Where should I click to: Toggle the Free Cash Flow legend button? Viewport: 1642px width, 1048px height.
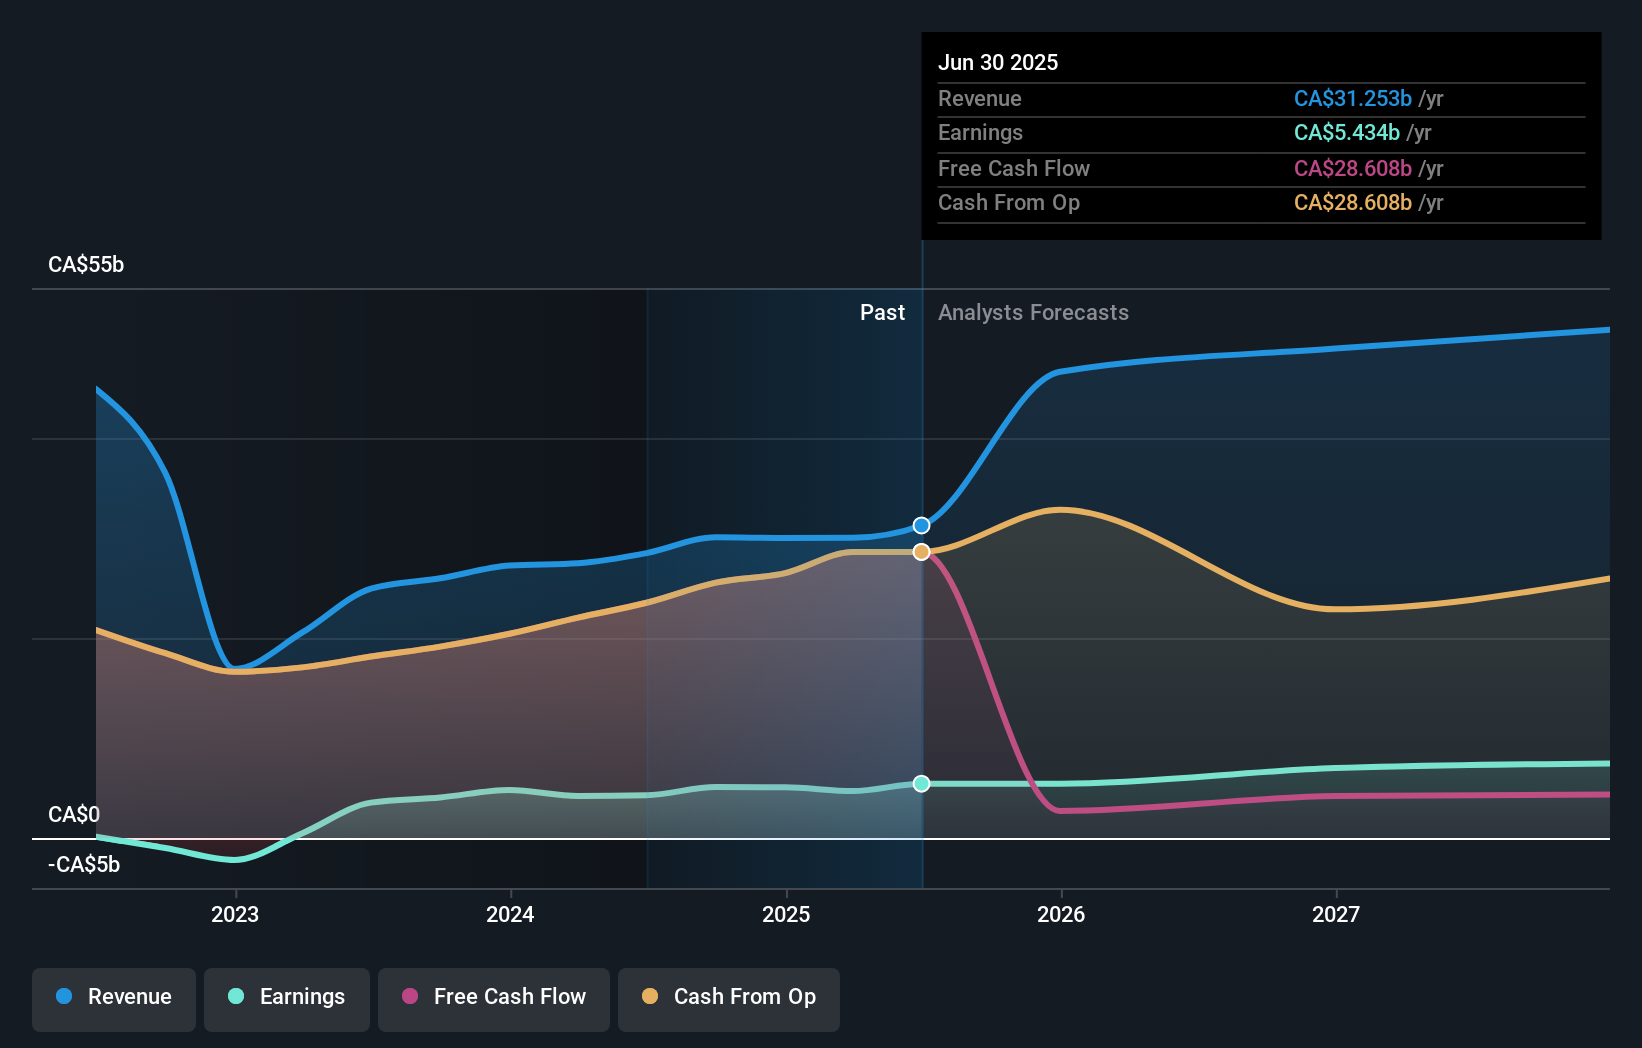[494, 999]
